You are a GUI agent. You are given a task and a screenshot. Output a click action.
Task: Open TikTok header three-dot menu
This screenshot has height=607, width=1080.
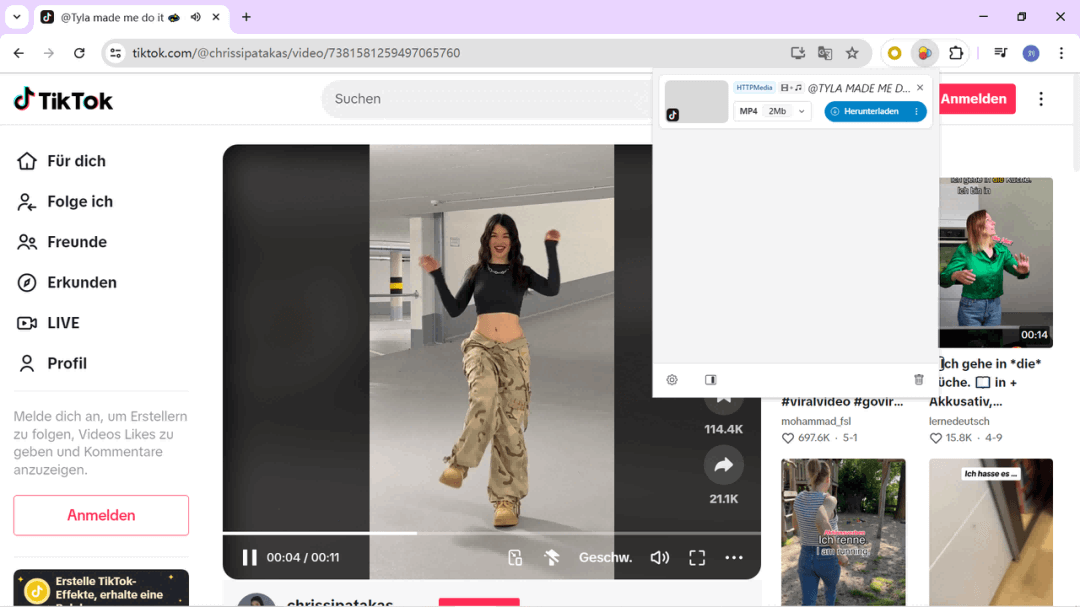pyautogui.click(x=1041, y=99)
